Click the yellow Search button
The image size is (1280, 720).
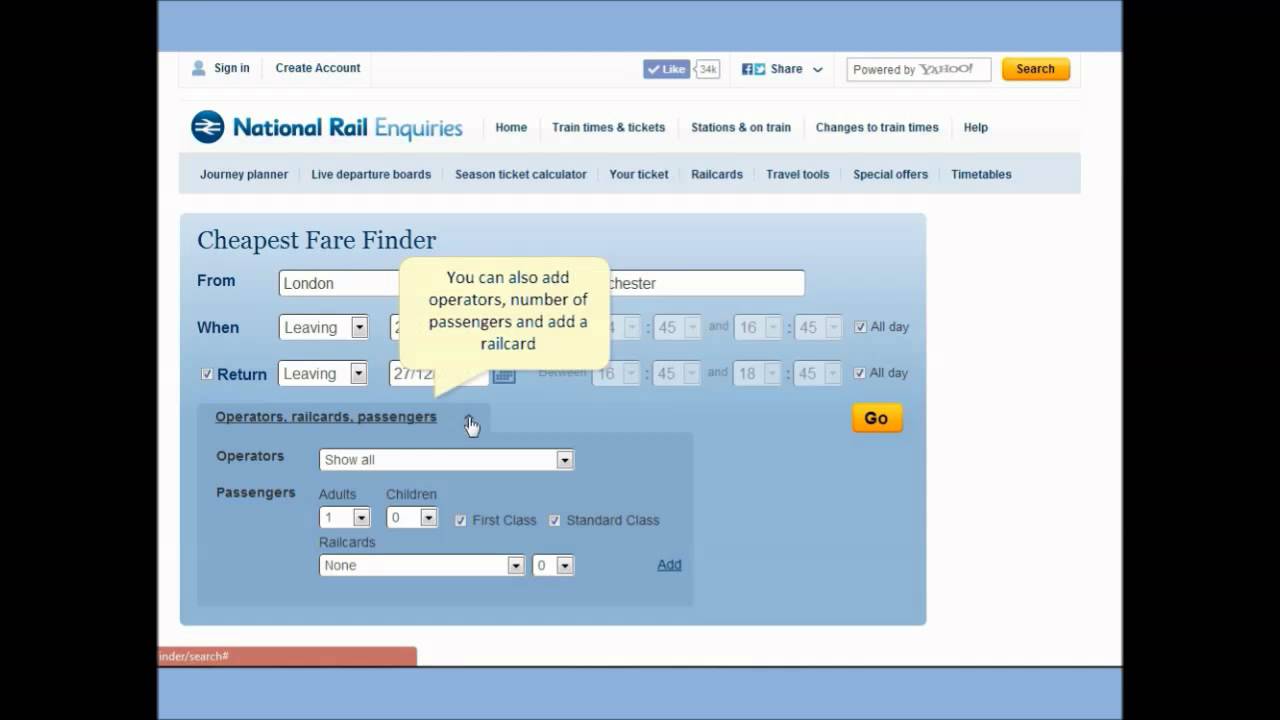coord(1036,69)
